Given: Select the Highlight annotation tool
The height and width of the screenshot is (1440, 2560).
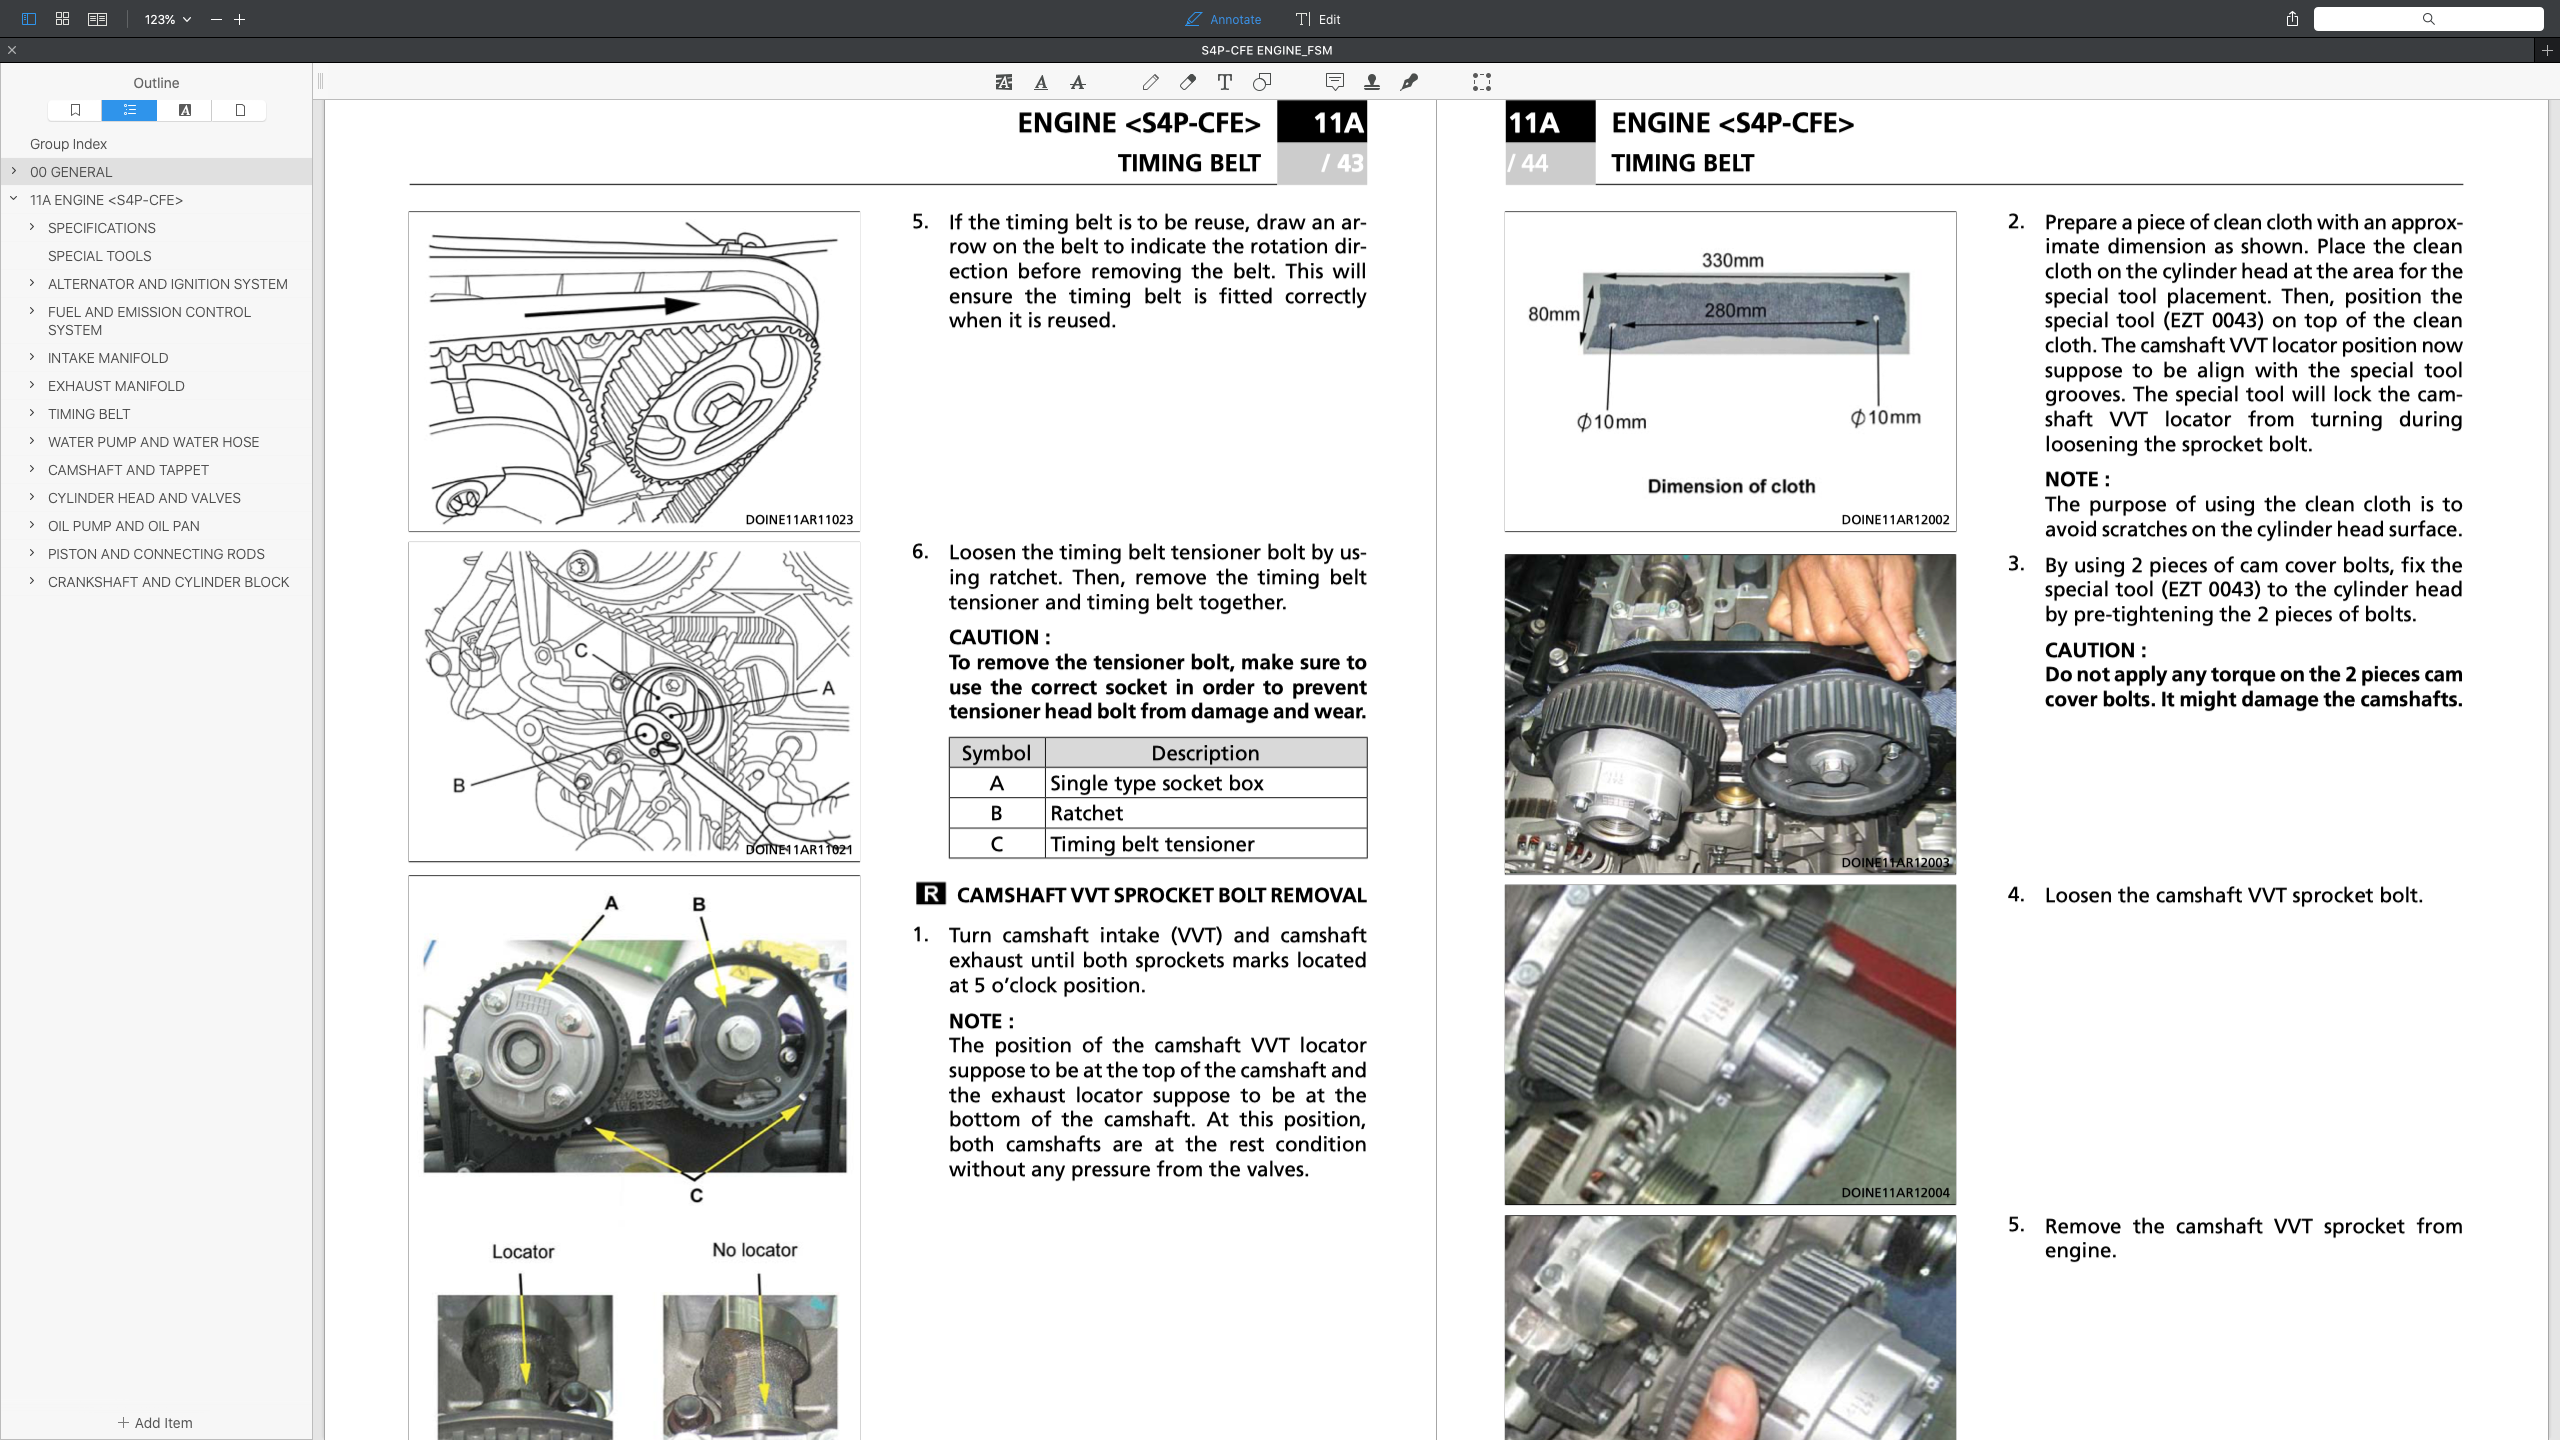Looking at the screenshot, I should click(x=1003, y=82).
